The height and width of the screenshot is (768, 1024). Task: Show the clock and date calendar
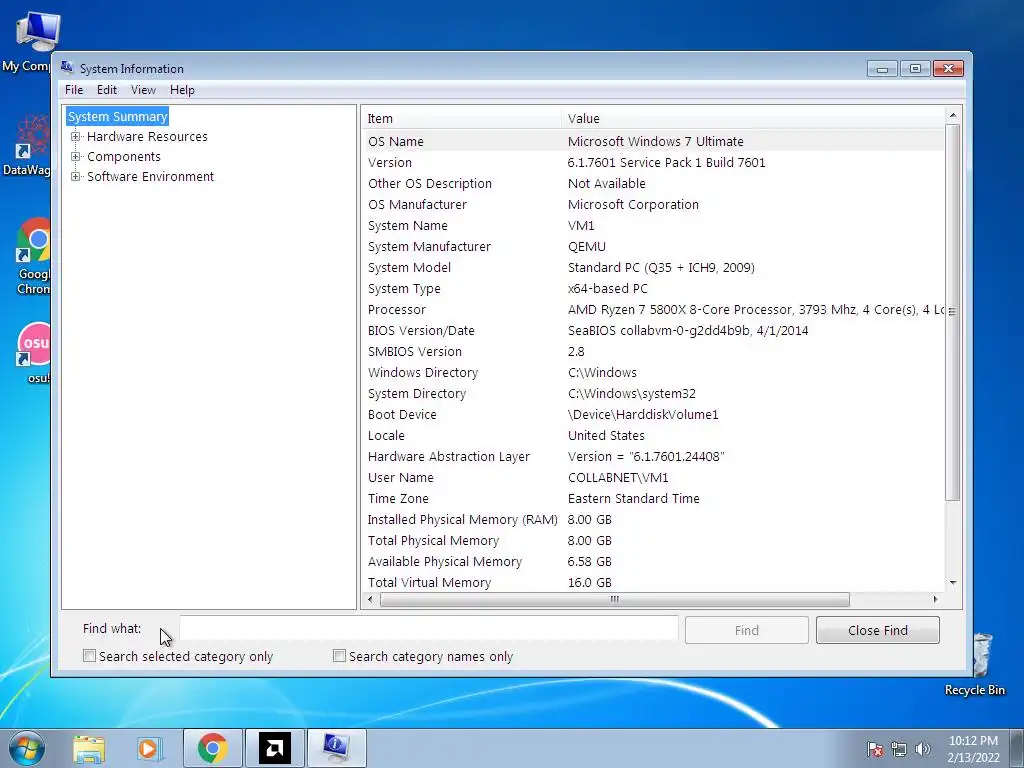pyautogui.click(x=973, y=749)
